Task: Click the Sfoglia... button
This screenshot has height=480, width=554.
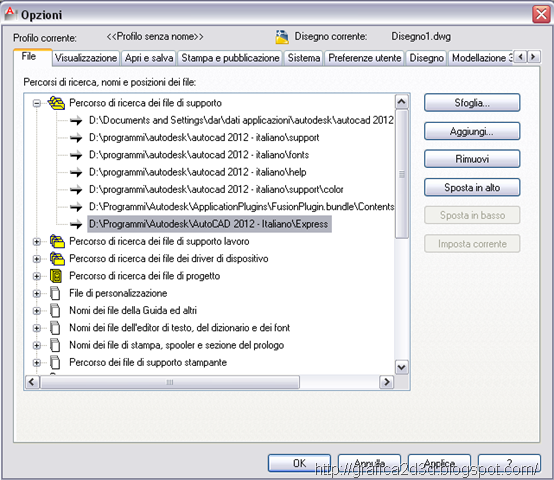Action: [472, 103]
